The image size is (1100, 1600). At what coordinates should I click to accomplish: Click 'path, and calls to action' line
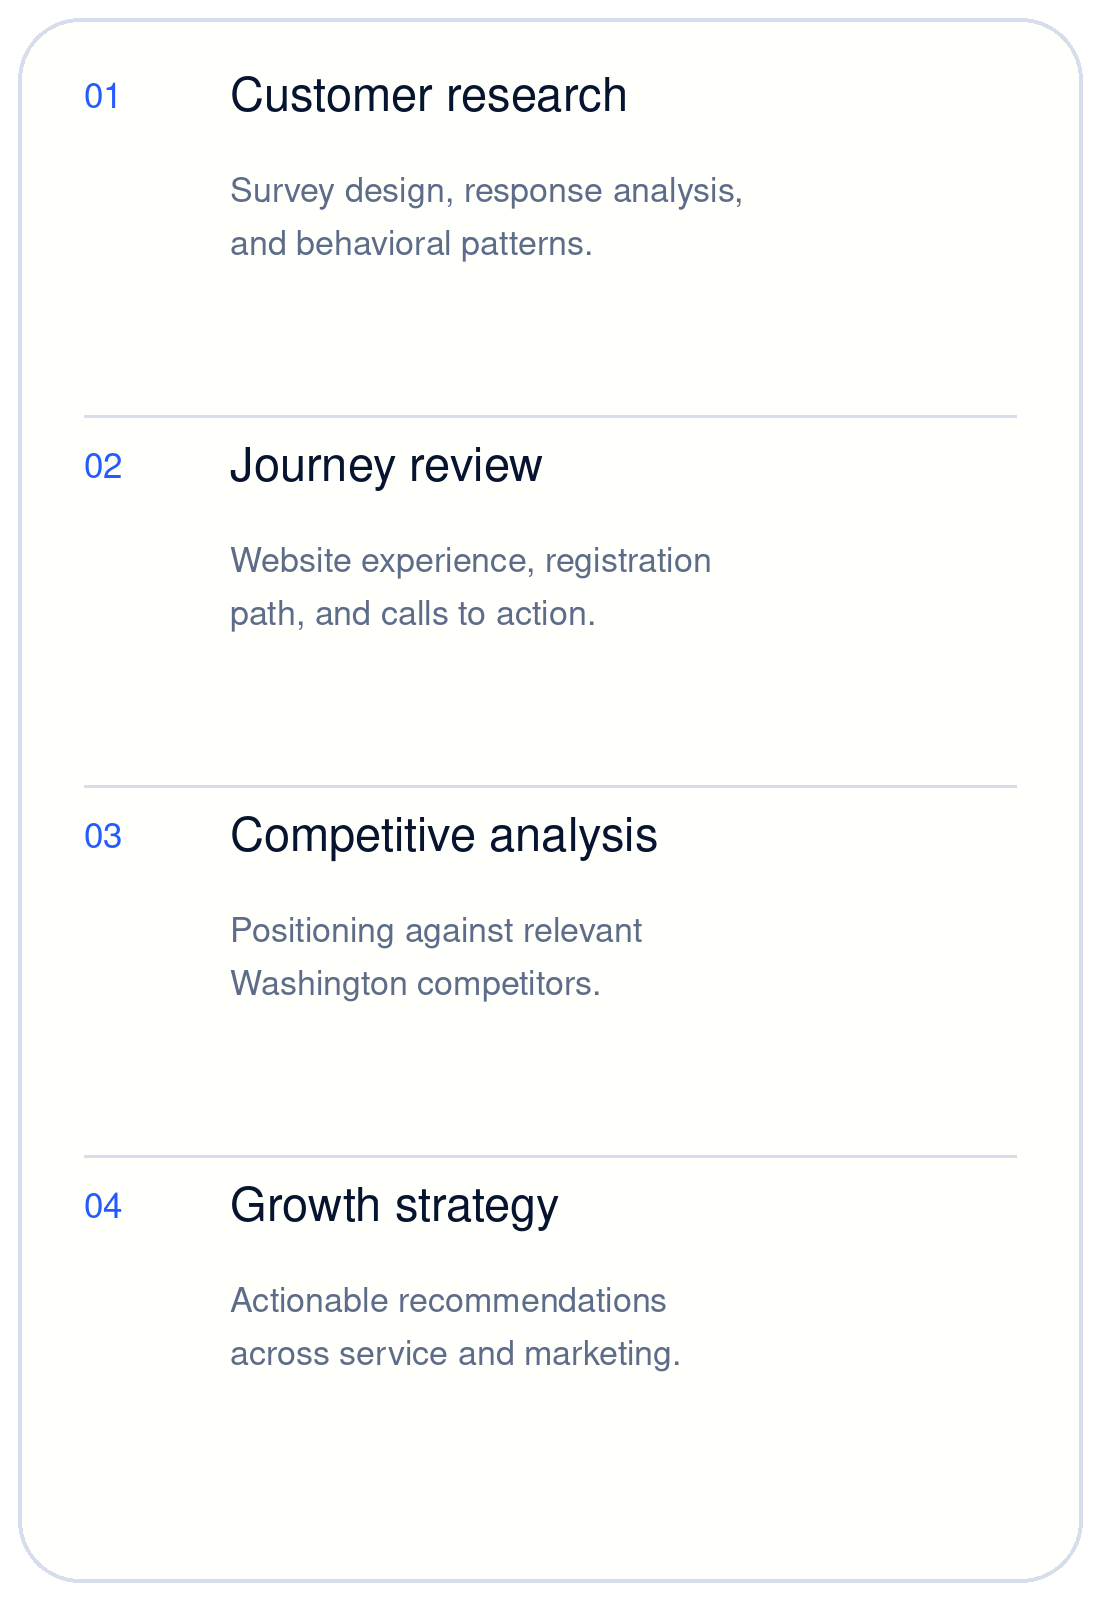[x=413, y=614]
